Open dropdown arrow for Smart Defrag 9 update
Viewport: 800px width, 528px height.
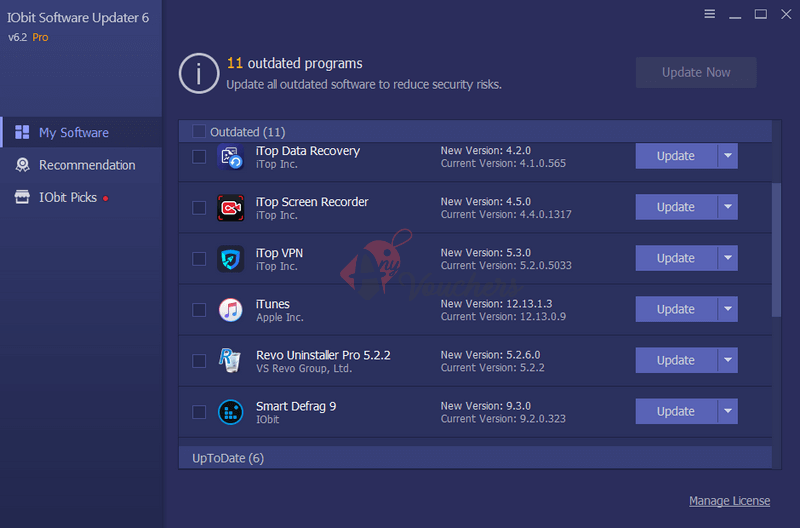pos(728,411)
